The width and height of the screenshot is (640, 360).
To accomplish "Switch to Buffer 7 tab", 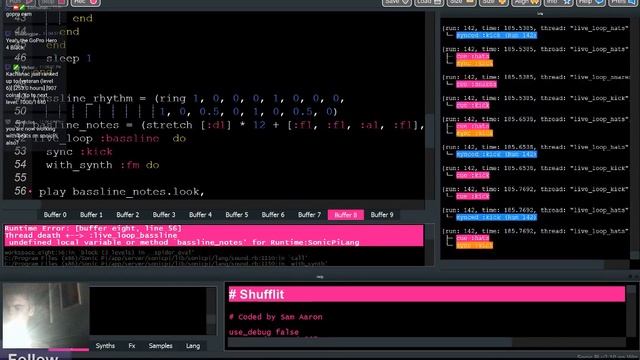I will coord(309,215).
